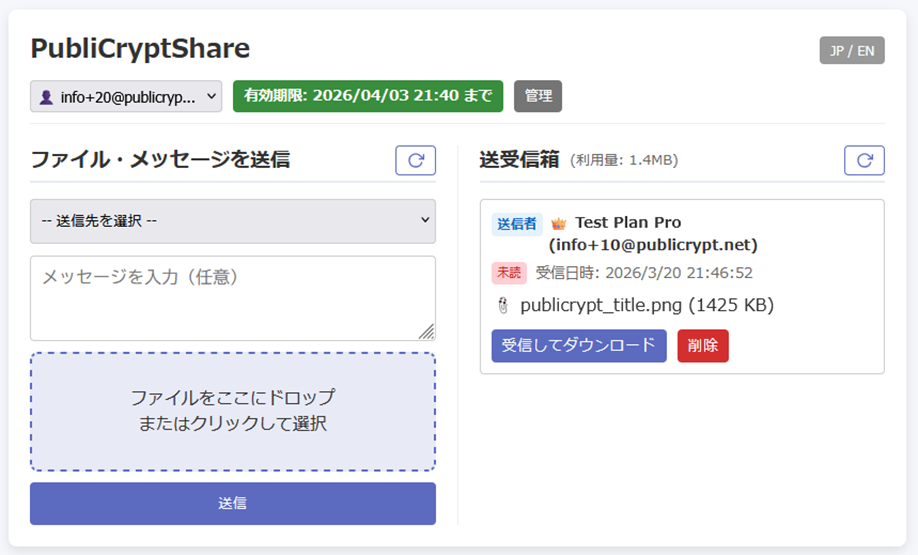Focus the メッセージを入力 message text area
The height and width of the screenshot is (555, 918).
(232, 298)
